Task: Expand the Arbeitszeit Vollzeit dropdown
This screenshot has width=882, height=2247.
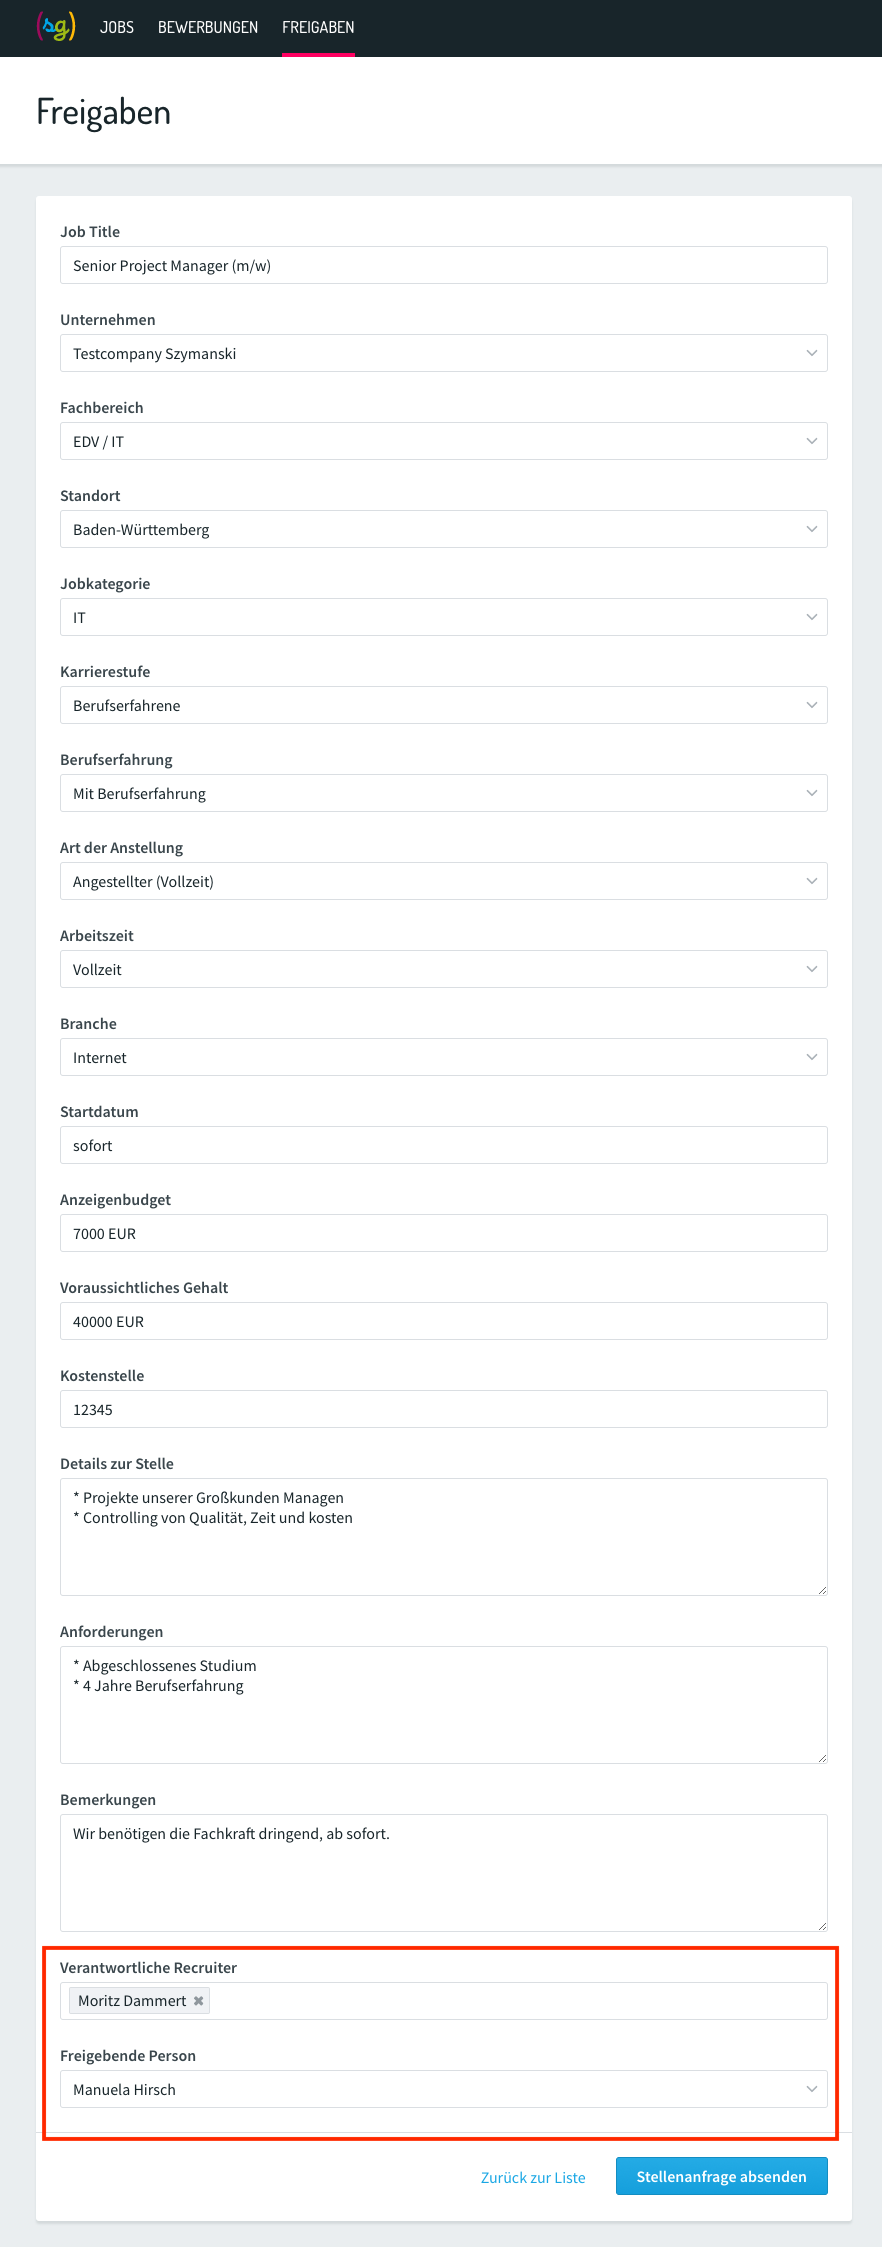Action: click(444, 969)
